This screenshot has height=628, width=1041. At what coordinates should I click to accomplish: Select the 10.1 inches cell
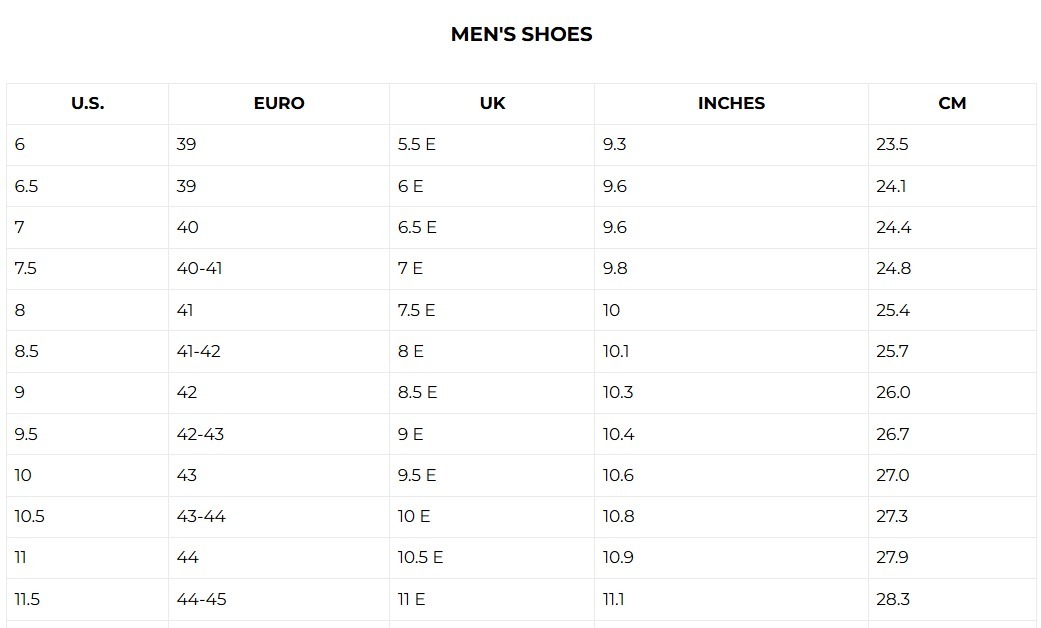point(617,351)
